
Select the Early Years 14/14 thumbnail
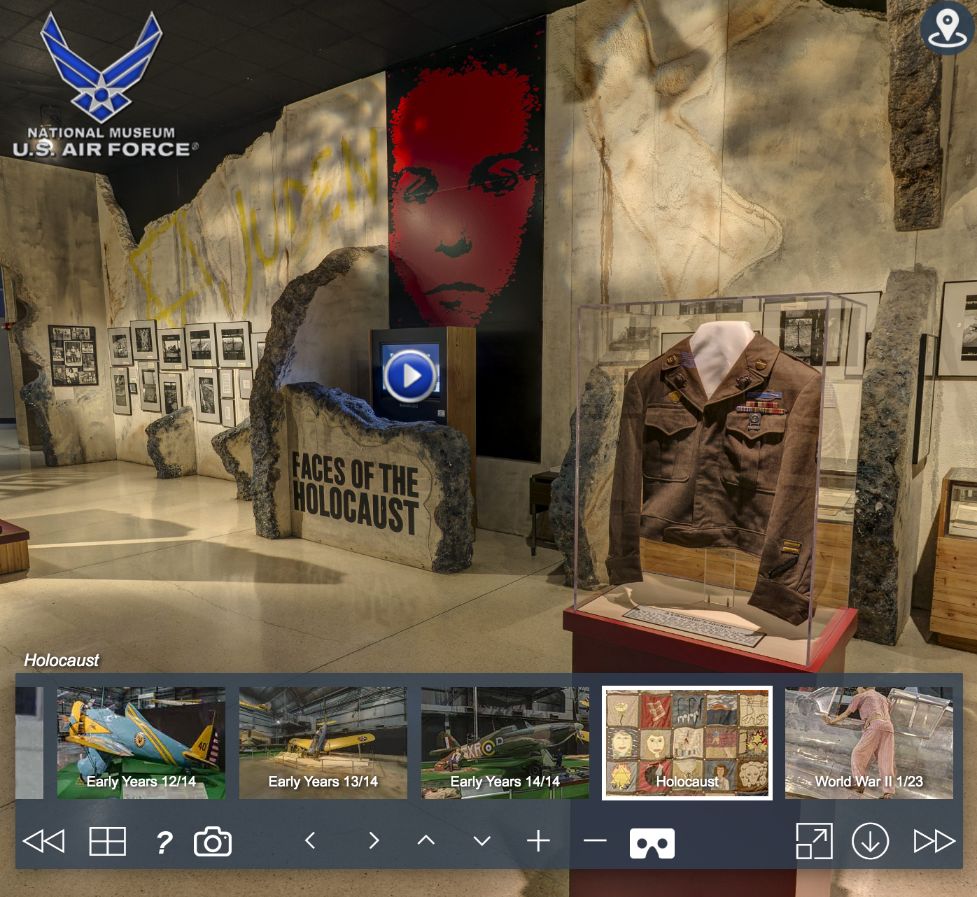point(505,743)
